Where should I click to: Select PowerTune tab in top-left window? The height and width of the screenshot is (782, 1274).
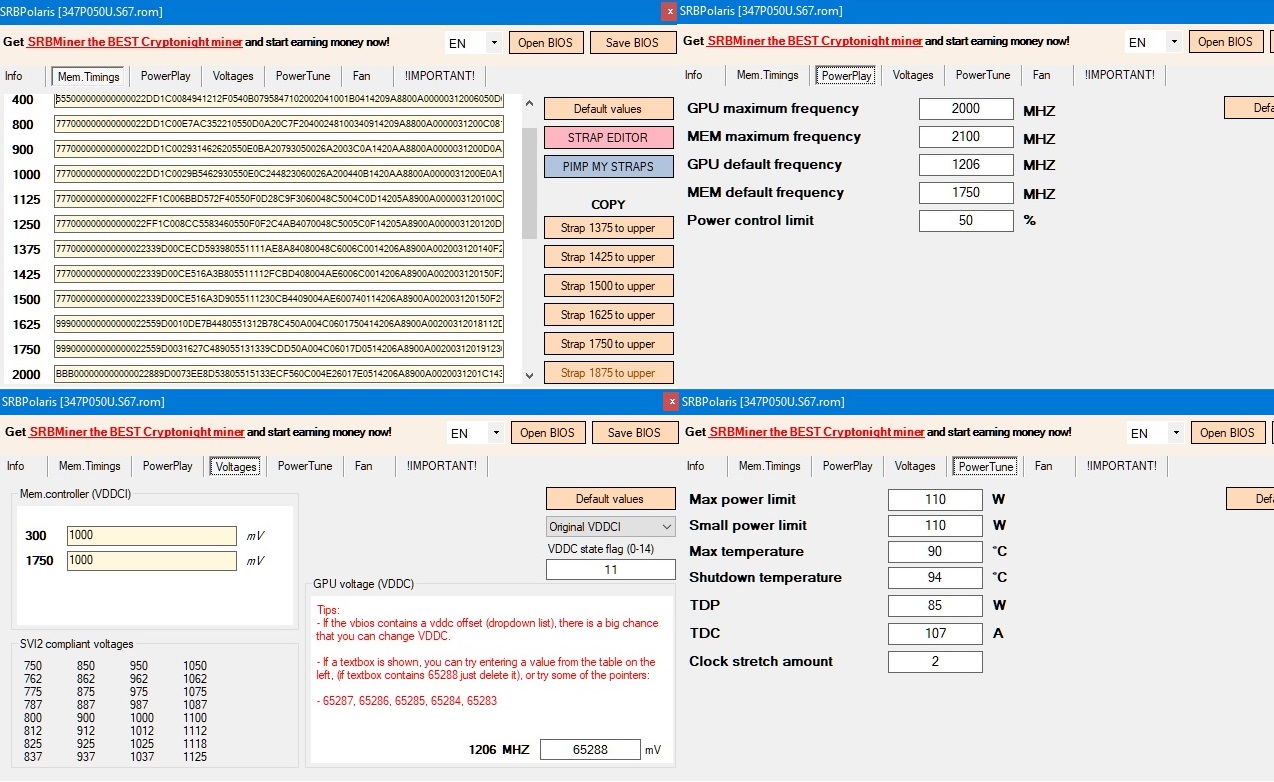tap(303, 76)
